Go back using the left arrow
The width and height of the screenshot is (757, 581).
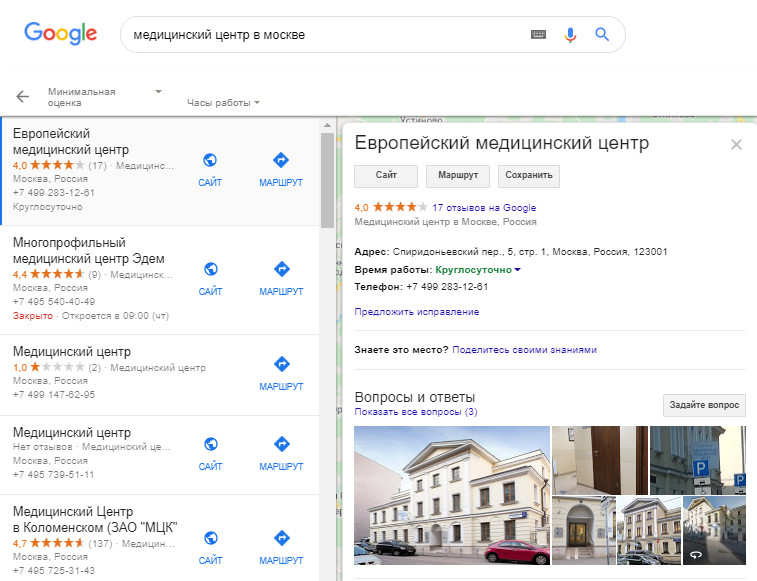tap(23, 97)
